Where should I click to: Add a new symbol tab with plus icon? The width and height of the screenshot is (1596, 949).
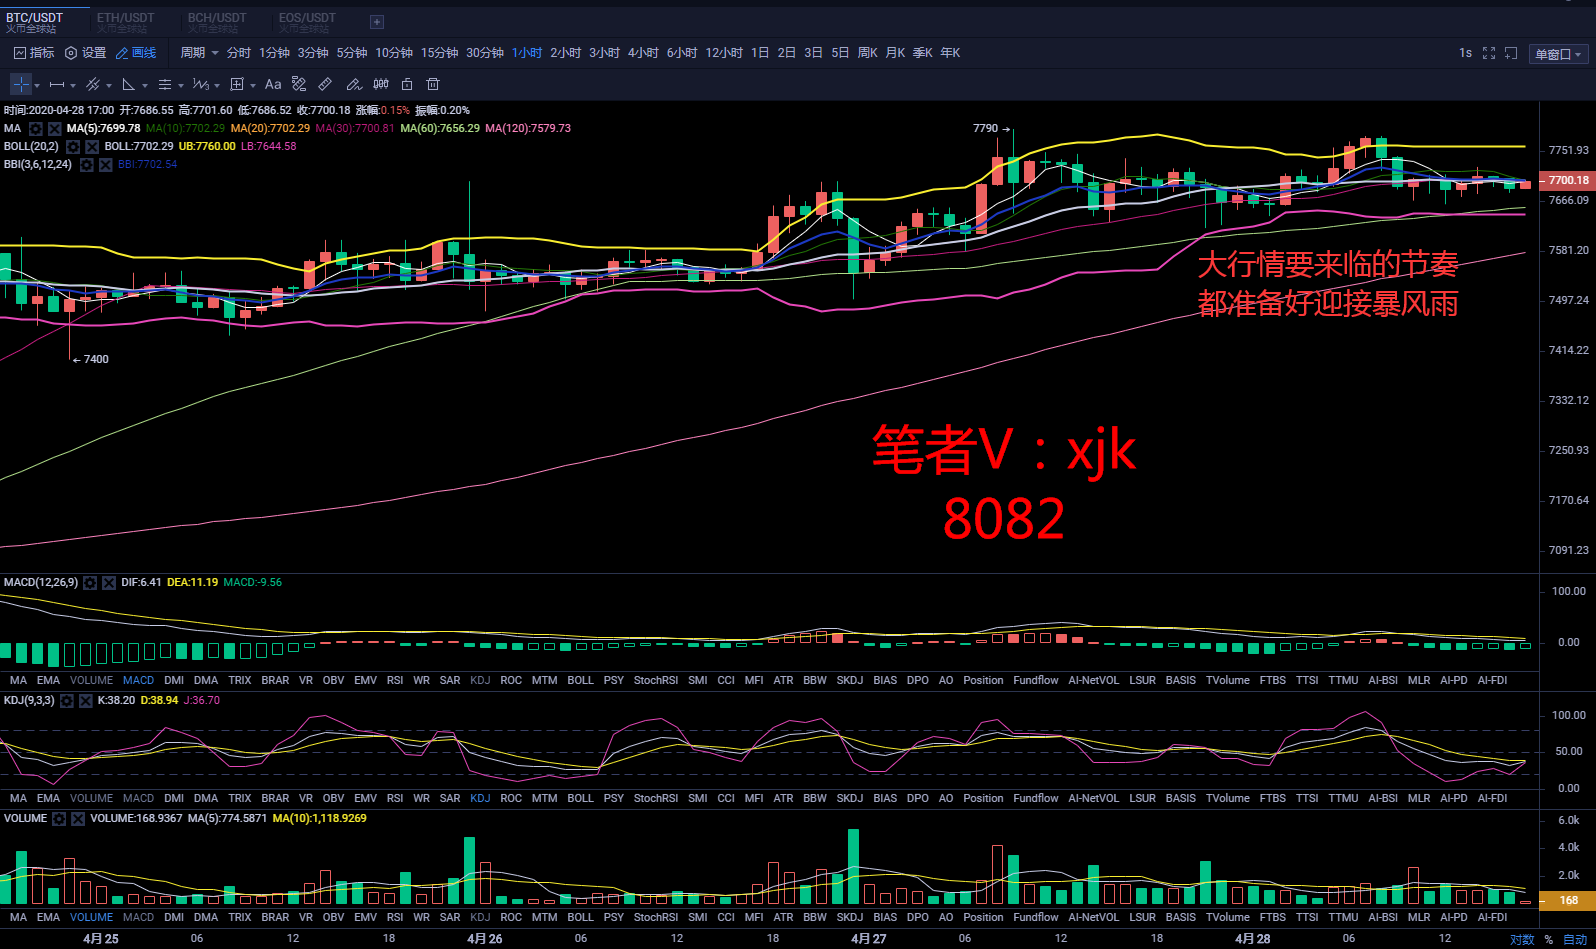click(377, 22)
